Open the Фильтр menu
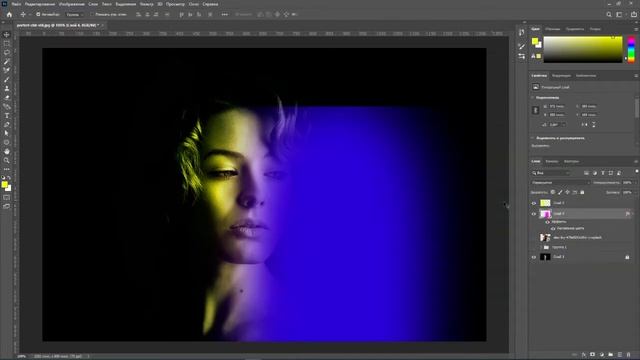The height and width of the screenshot is (360, 640). (x=147, y=4)
